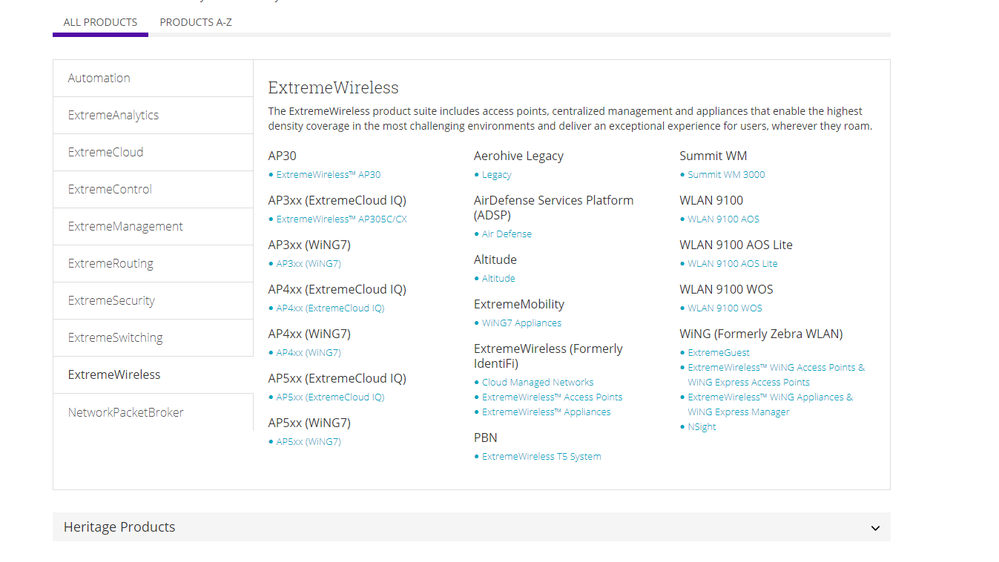Follow the WLAN 9100 AOS Lite link
This screenshot has height=562, width=999.
732,264
